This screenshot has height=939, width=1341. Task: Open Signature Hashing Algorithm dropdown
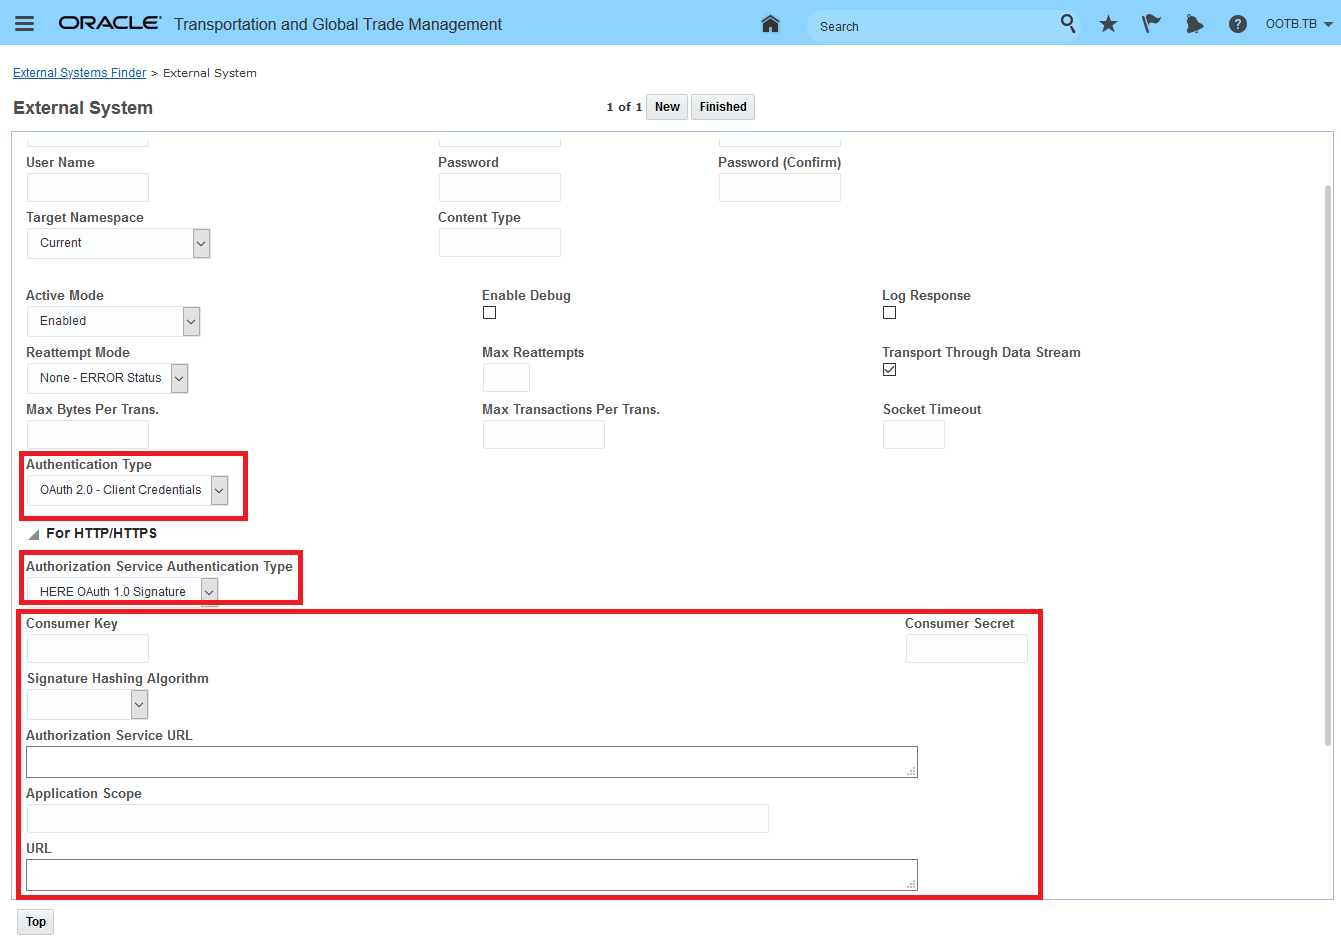(x=87, y=705)
